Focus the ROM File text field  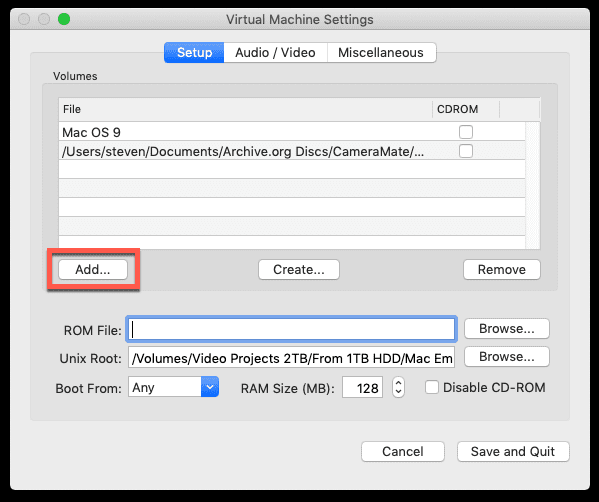pos(291,329)
